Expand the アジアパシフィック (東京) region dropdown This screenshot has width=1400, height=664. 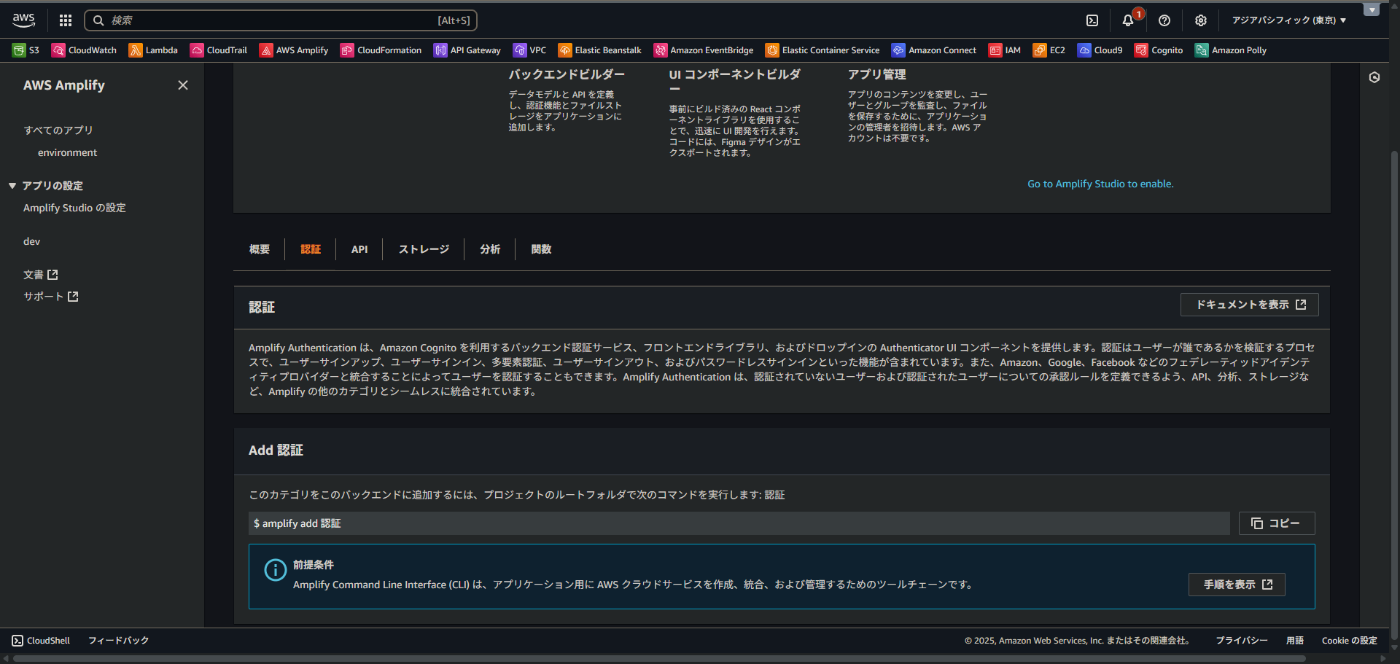(1289, 20)
